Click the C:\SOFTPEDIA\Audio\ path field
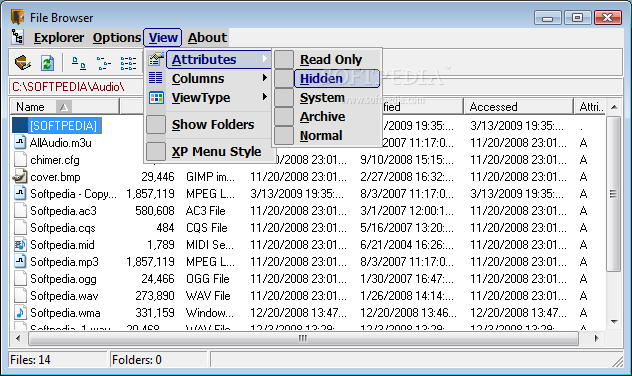The width and height of the screenshot is (632, 376). coord(76,87)
